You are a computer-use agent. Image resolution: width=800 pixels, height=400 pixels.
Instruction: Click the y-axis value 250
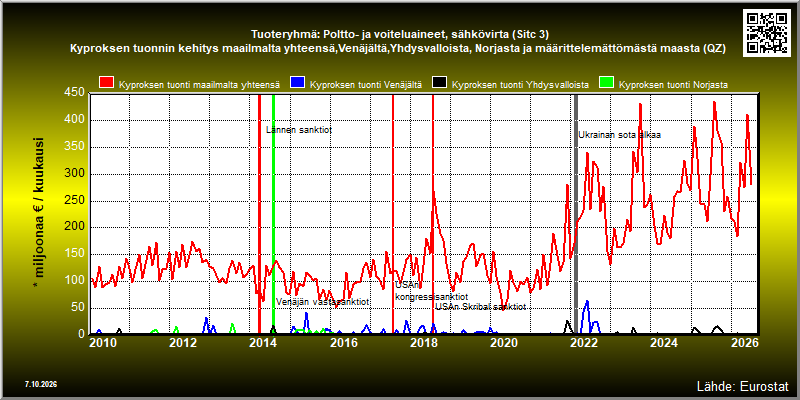(x=75, y=201)
